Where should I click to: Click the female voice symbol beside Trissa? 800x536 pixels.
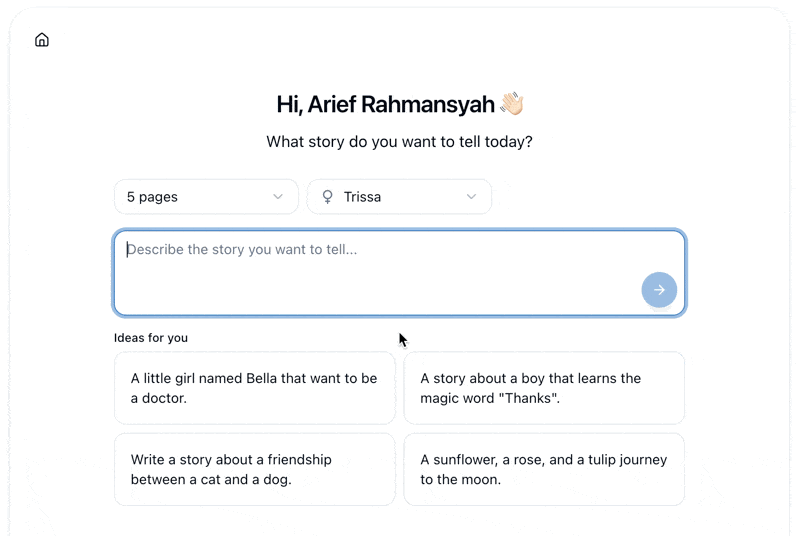point(328,197)
